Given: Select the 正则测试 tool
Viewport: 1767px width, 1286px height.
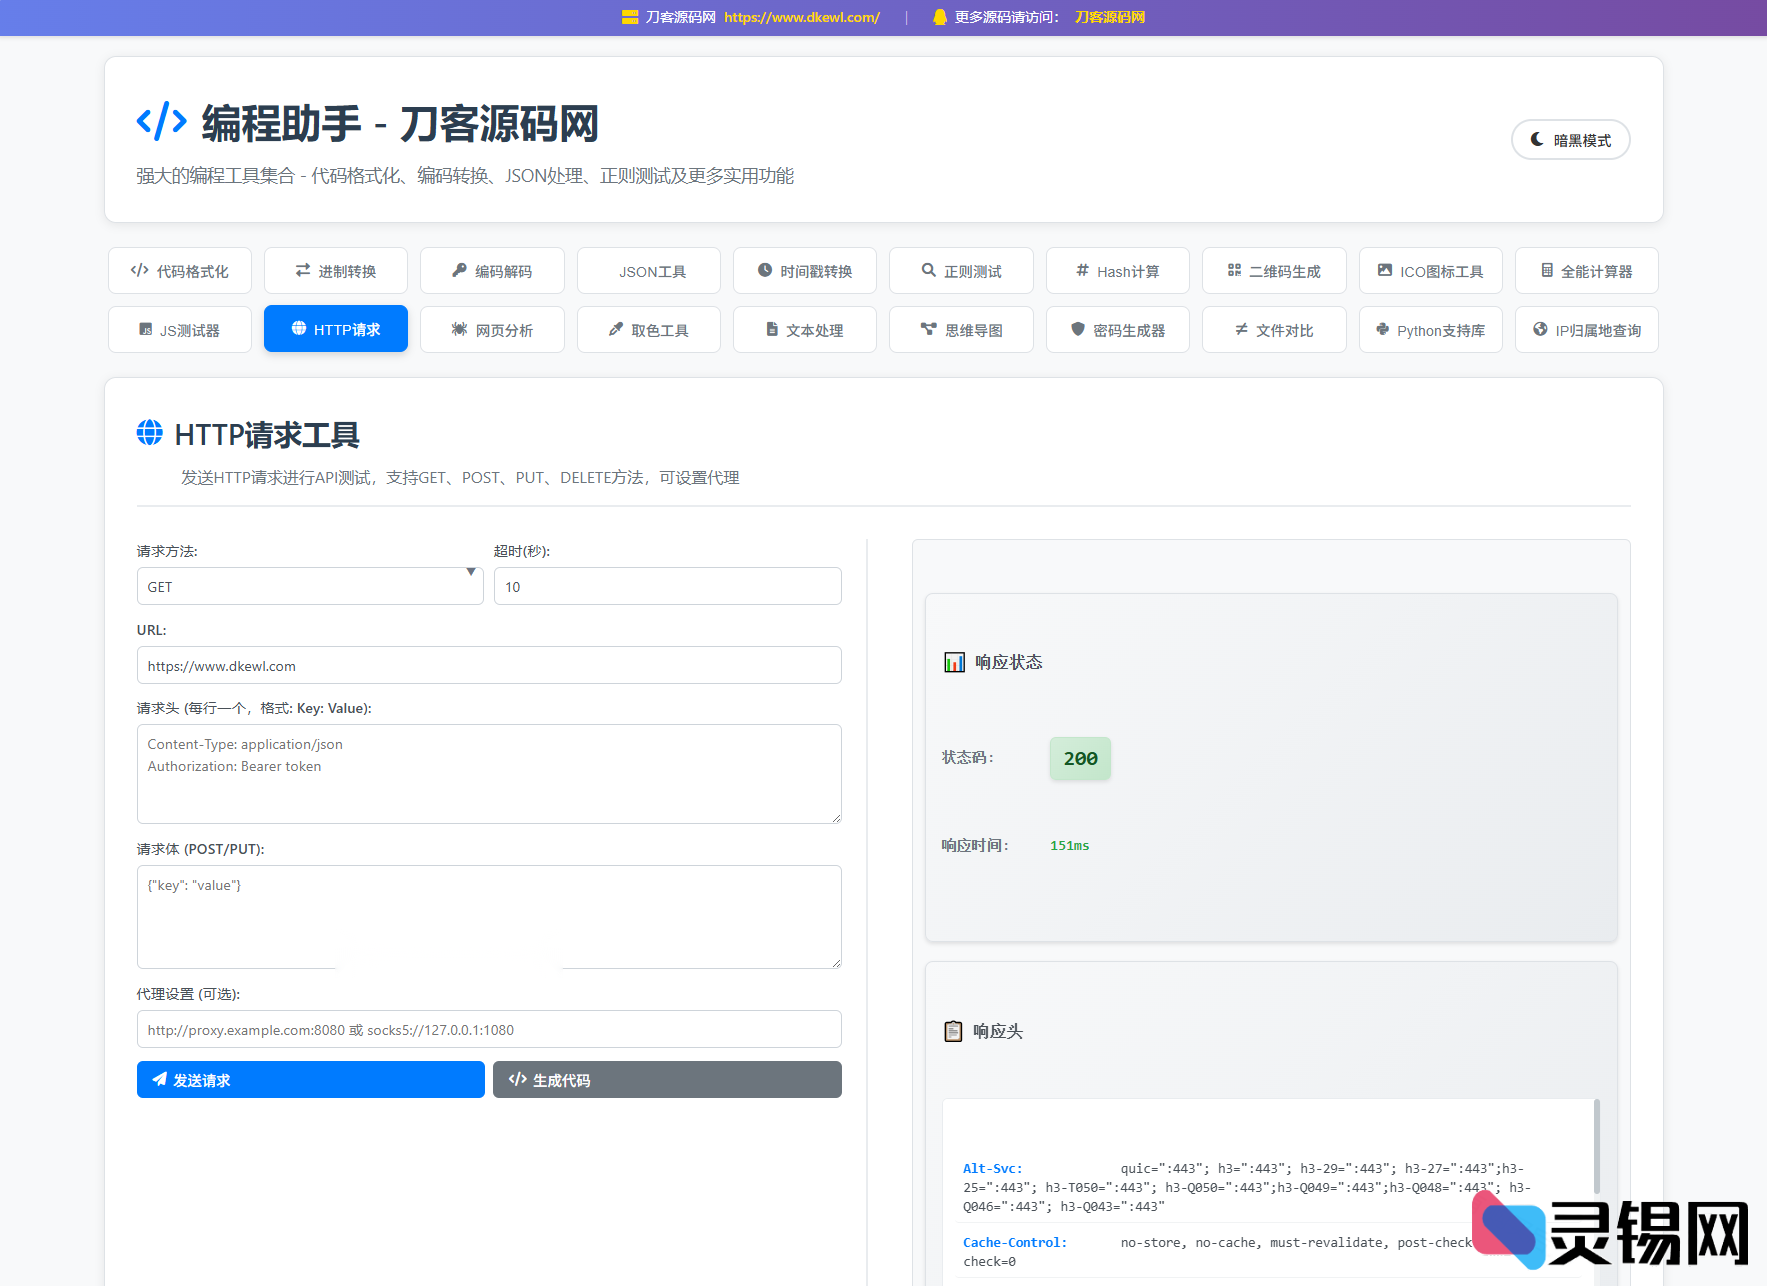Looking at the screenshot, I should (x=961, y=270).
